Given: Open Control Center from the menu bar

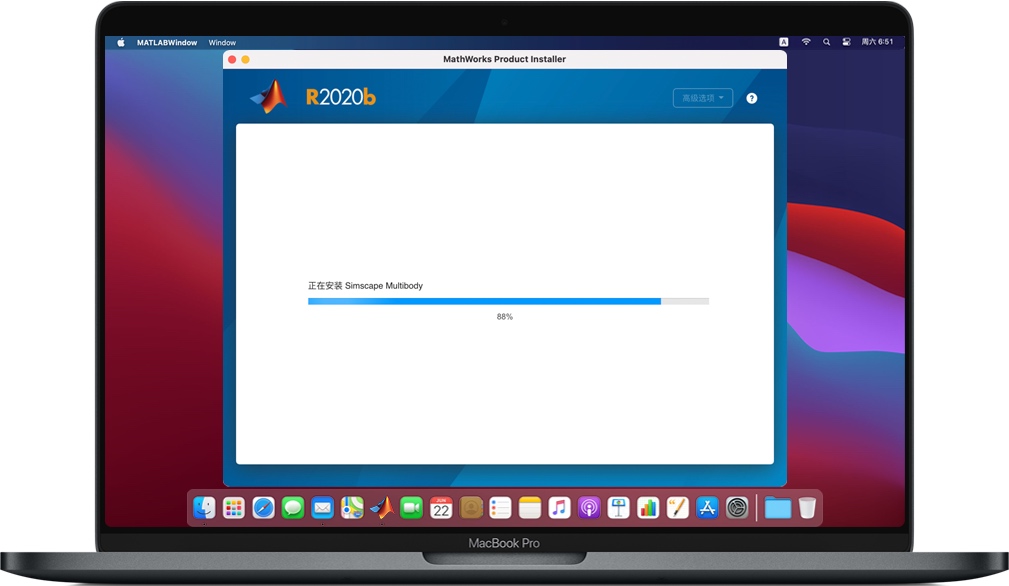Looking at the screenshot, I should click(848, 42).
